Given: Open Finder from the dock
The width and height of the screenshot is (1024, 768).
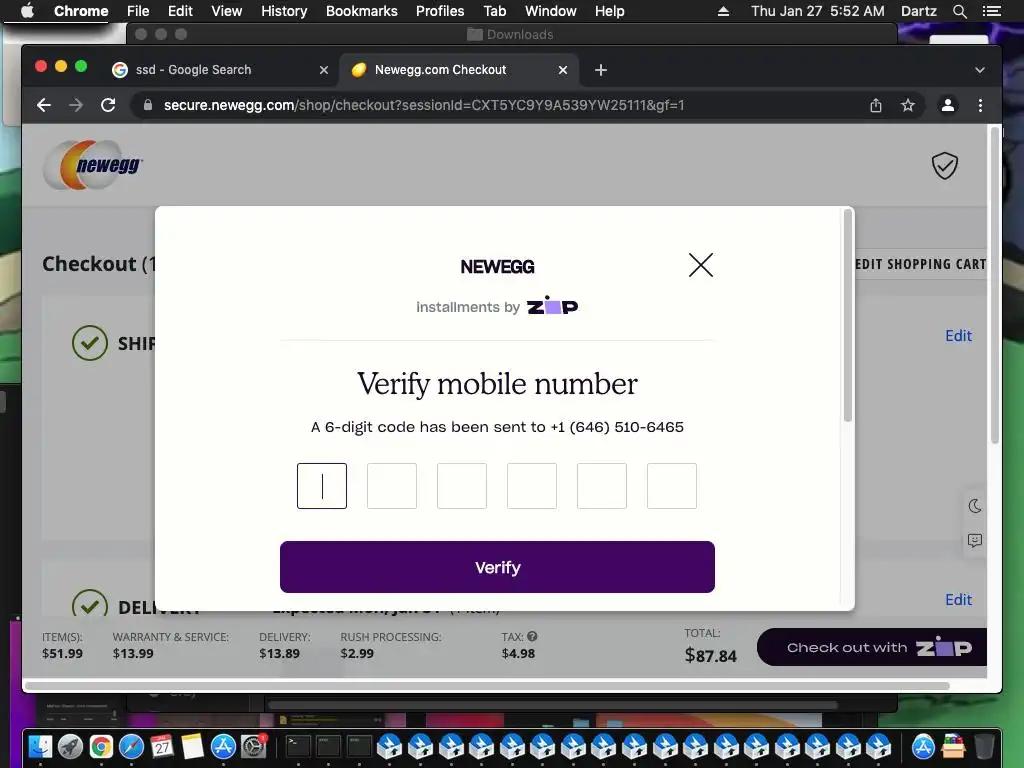Looking at the screenshot, I should (40, 746).
